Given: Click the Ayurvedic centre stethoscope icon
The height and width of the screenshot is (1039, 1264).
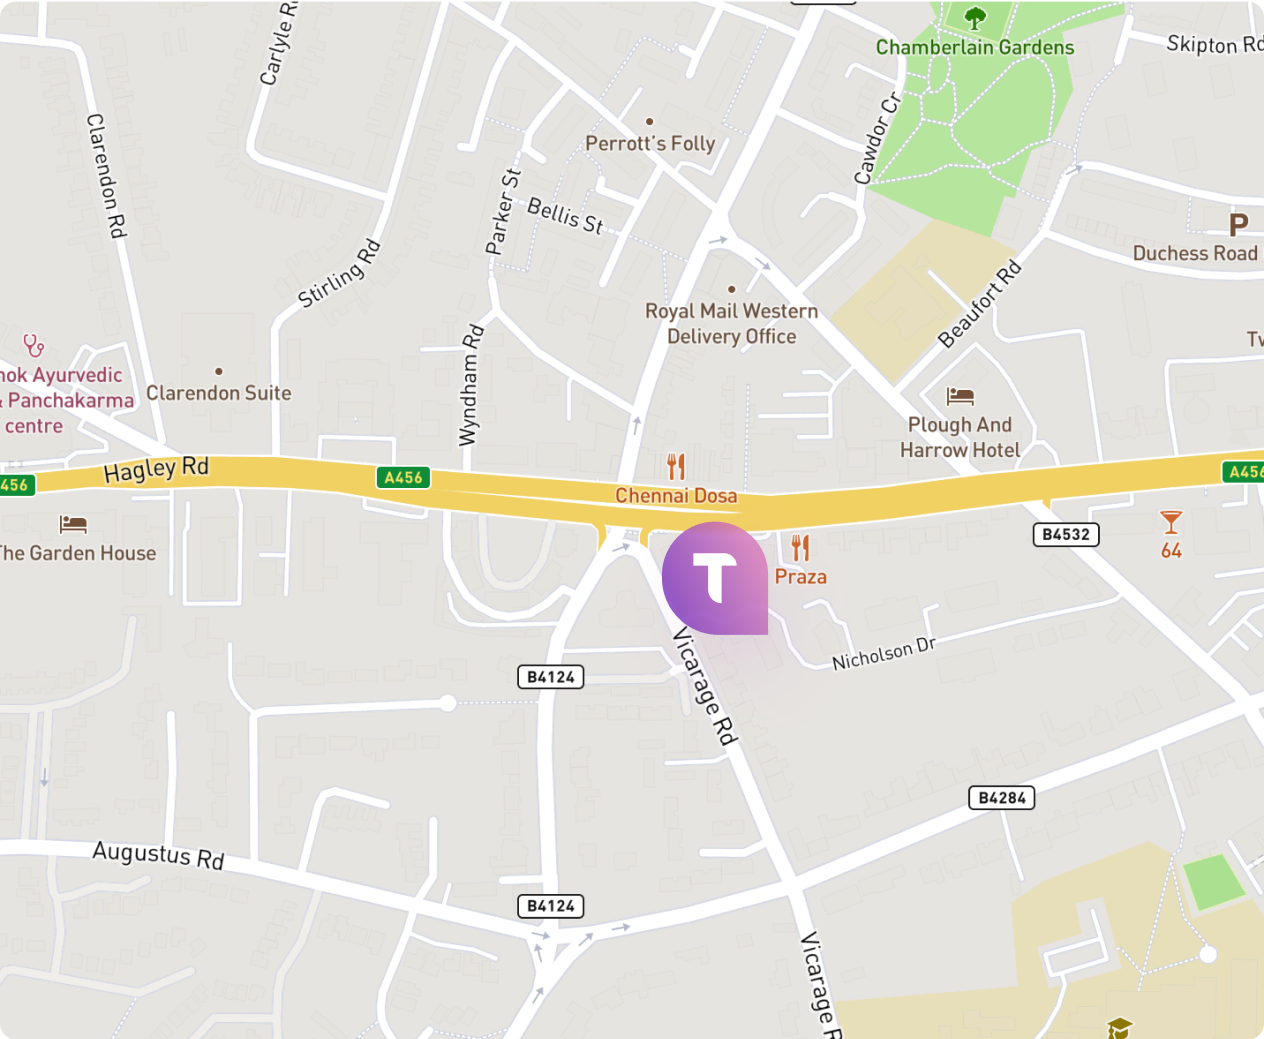Looking at the screenshot, I should [x=34, y=346].
